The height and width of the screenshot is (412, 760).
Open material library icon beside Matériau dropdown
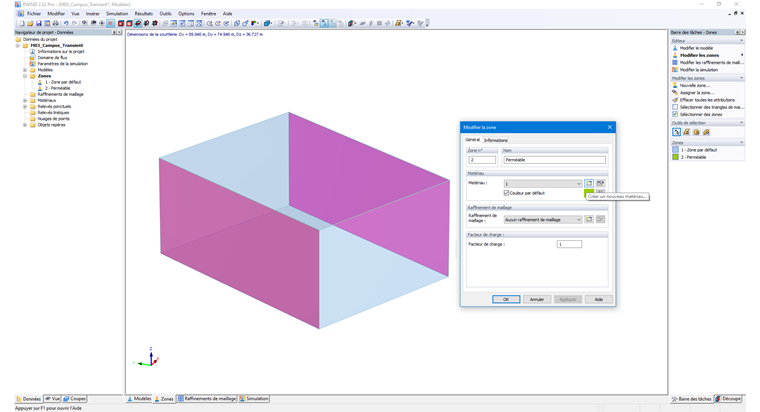[601, 183]
